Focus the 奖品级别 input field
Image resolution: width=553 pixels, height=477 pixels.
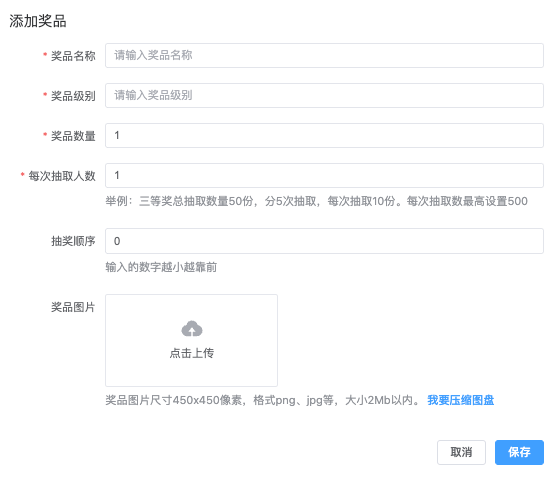click(324, 95)
